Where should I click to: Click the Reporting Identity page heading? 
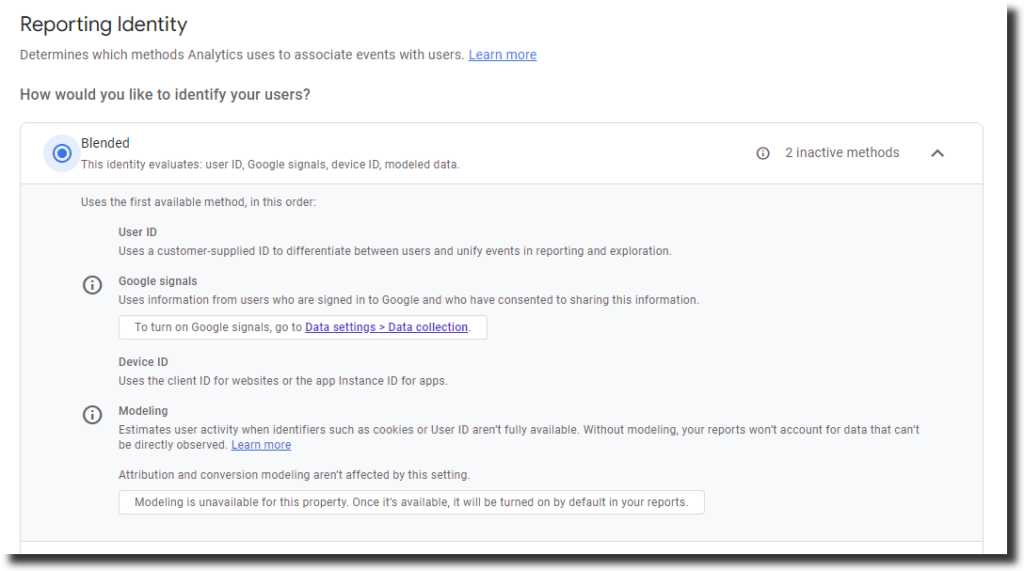[x=103, y=24]
